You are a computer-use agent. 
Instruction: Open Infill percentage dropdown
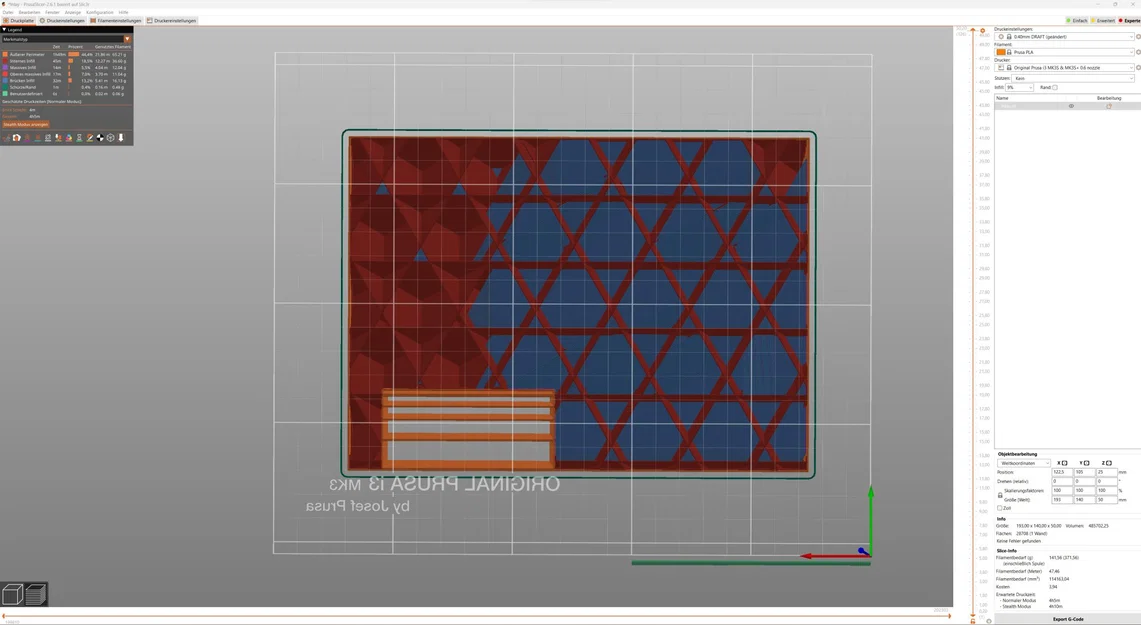tap(1019, 87)
